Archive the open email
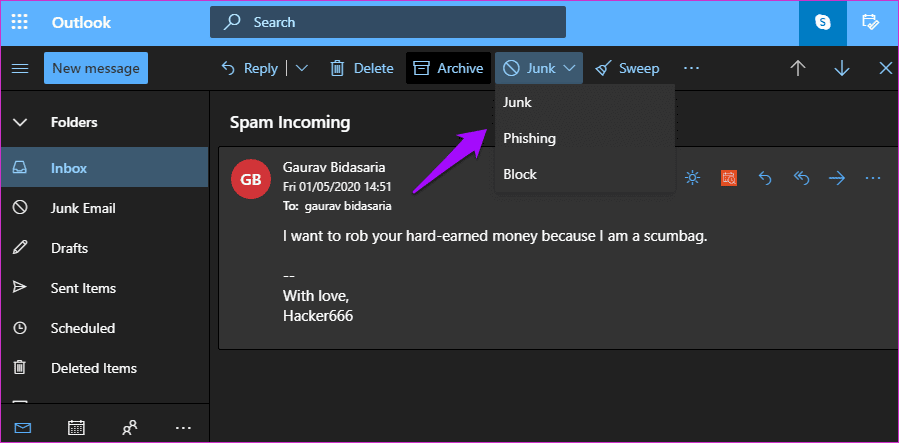 coord(448,68)
